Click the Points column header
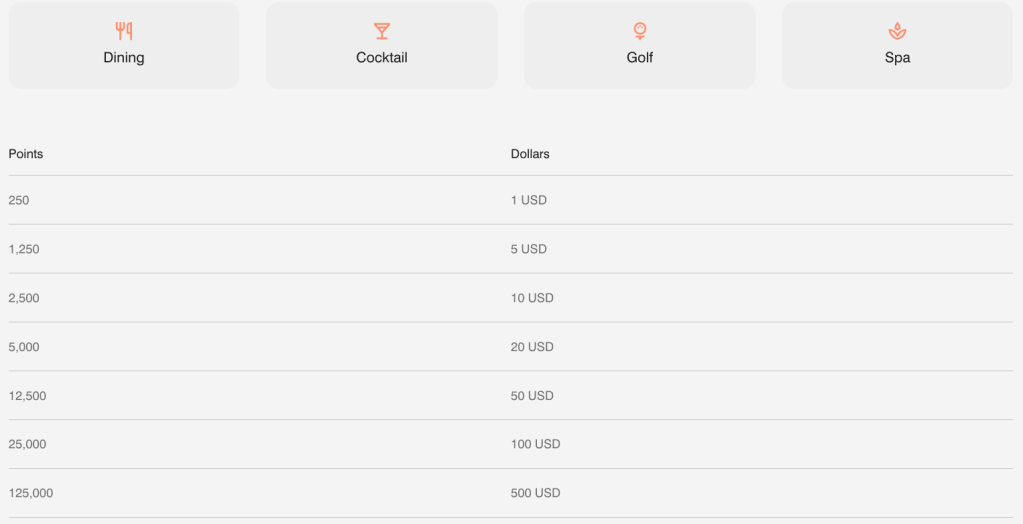Image resolution: width=1023 pixels, height=524 pixels. tap(26, 154)
